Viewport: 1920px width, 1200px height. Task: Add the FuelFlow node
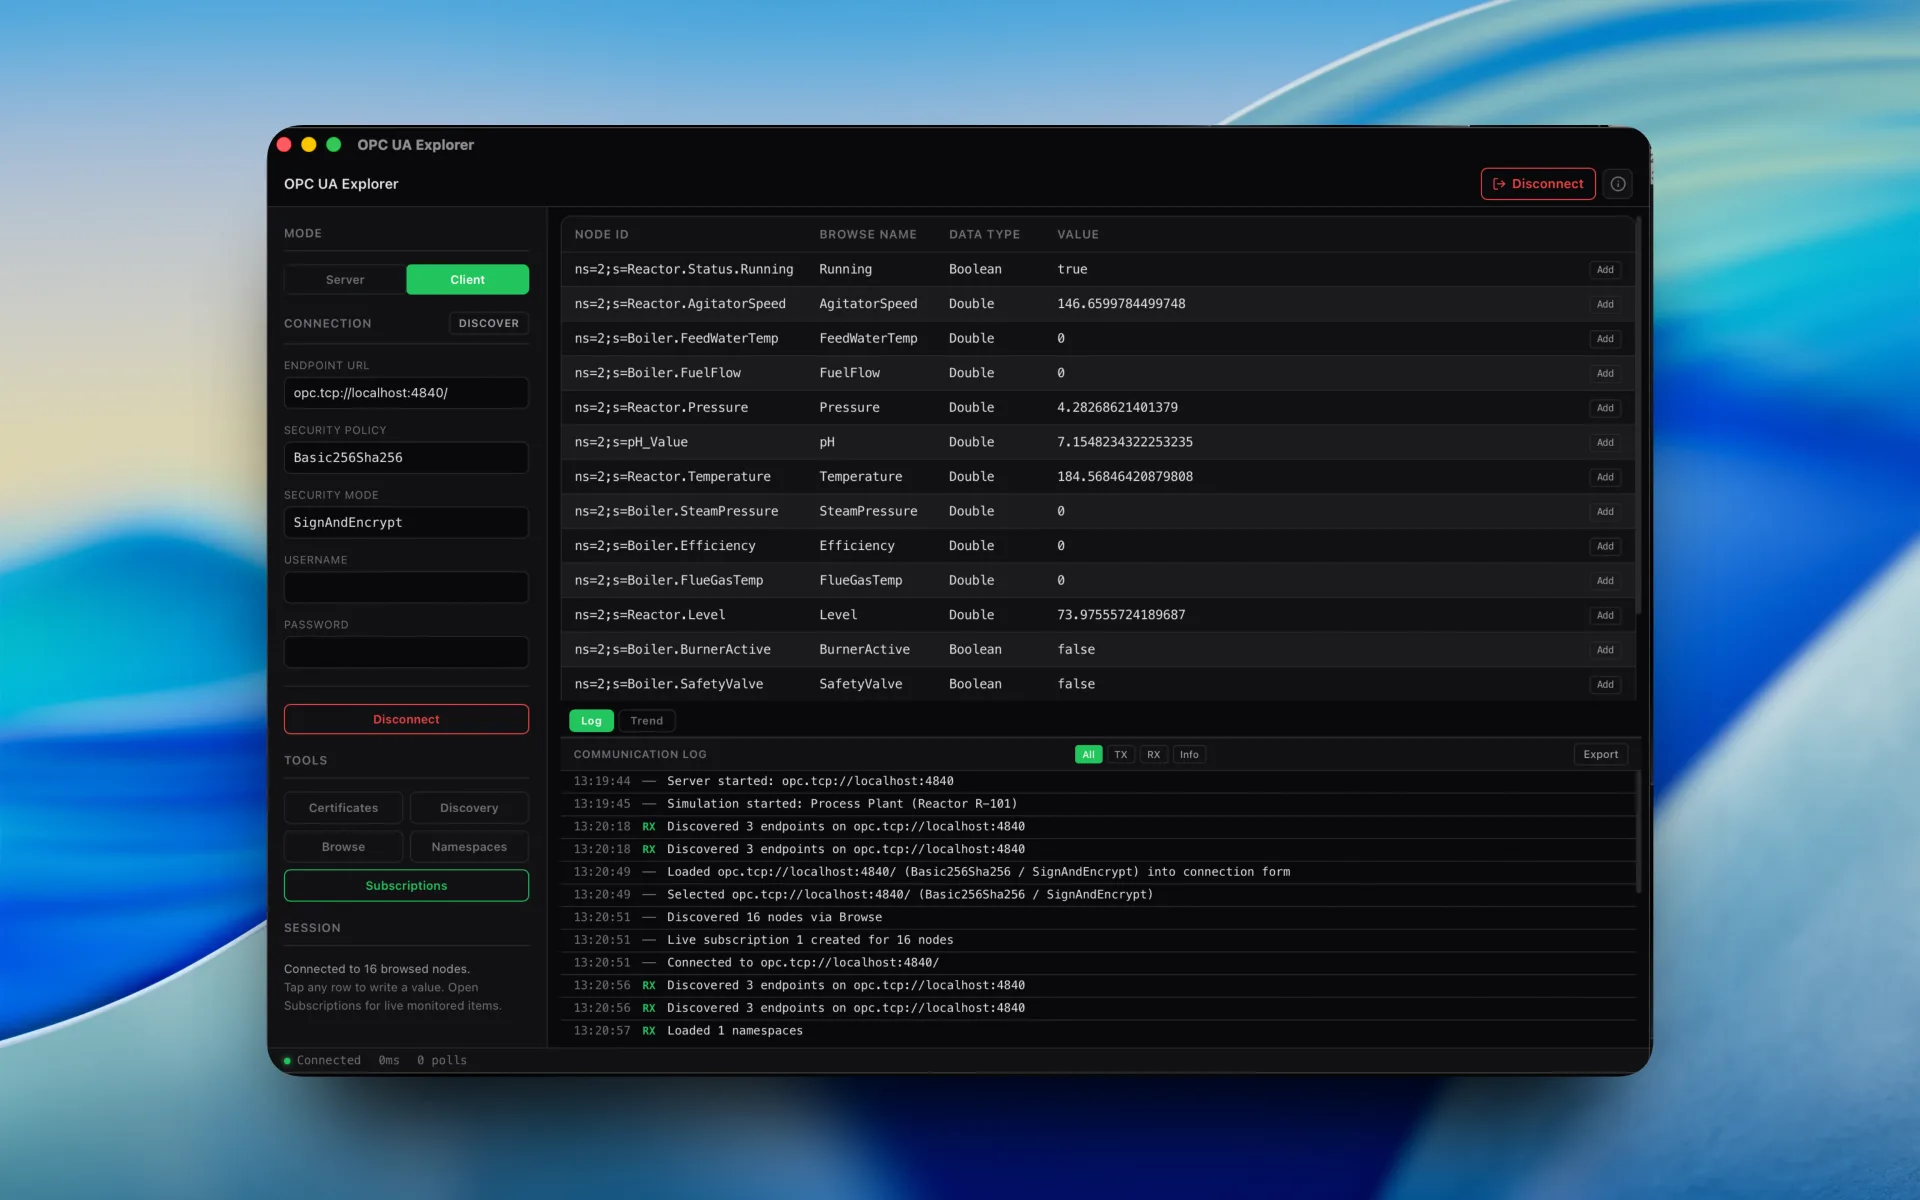pyautogui.click(x=1605, y=373)
